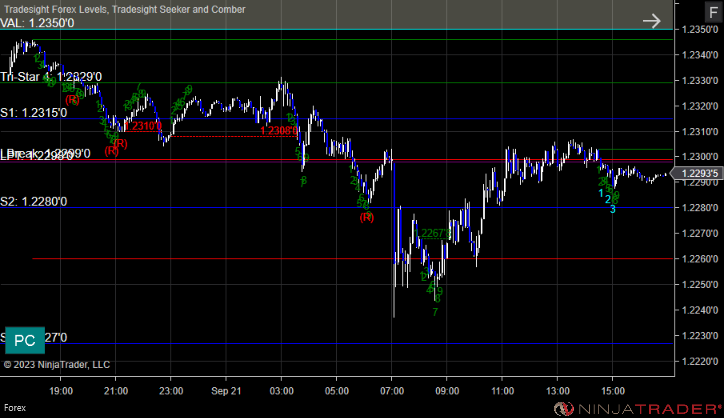The width and height of the screenshot is (724, 418).
Task: Click the Tri-Star 1.2329'0 level label
Action: (x=51, y=77)
